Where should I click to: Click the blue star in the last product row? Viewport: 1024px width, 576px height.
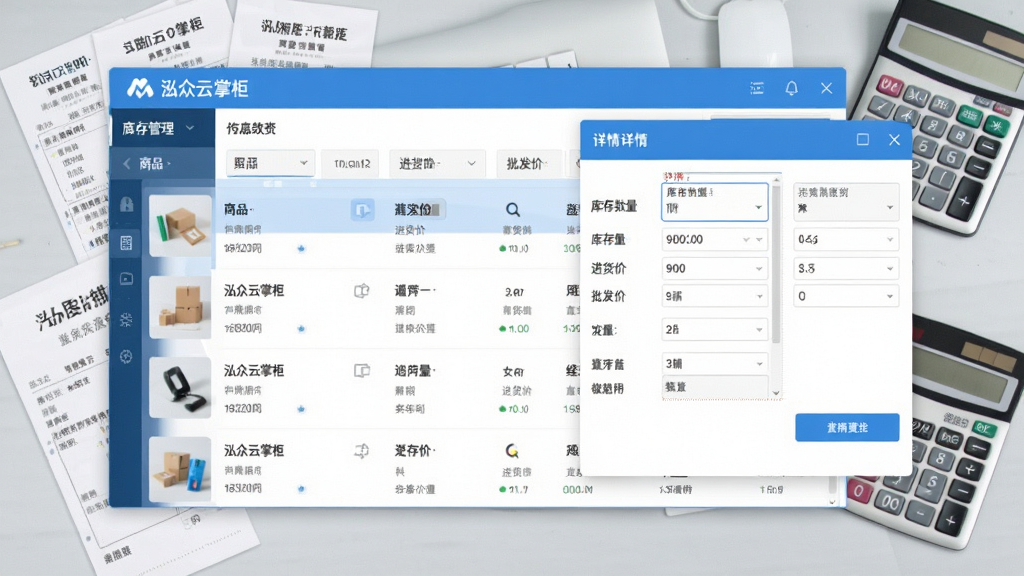pyautogui.click(x=301, y=488)
